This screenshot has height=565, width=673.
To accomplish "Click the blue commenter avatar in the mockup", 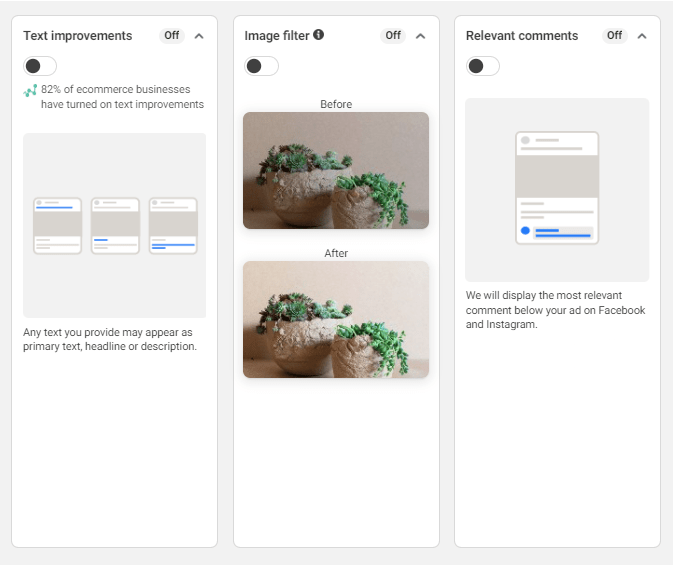I will 525,231.
